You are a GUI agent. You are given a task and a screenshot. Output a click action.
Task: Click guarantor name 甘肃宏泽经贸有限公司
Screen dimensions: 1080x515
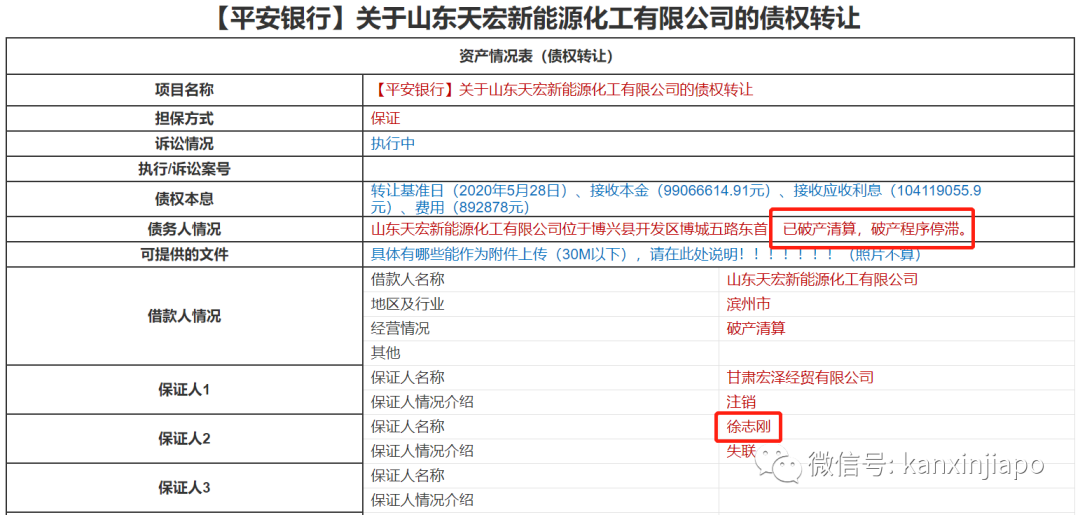pyautogui.click(x=799, y=377)
